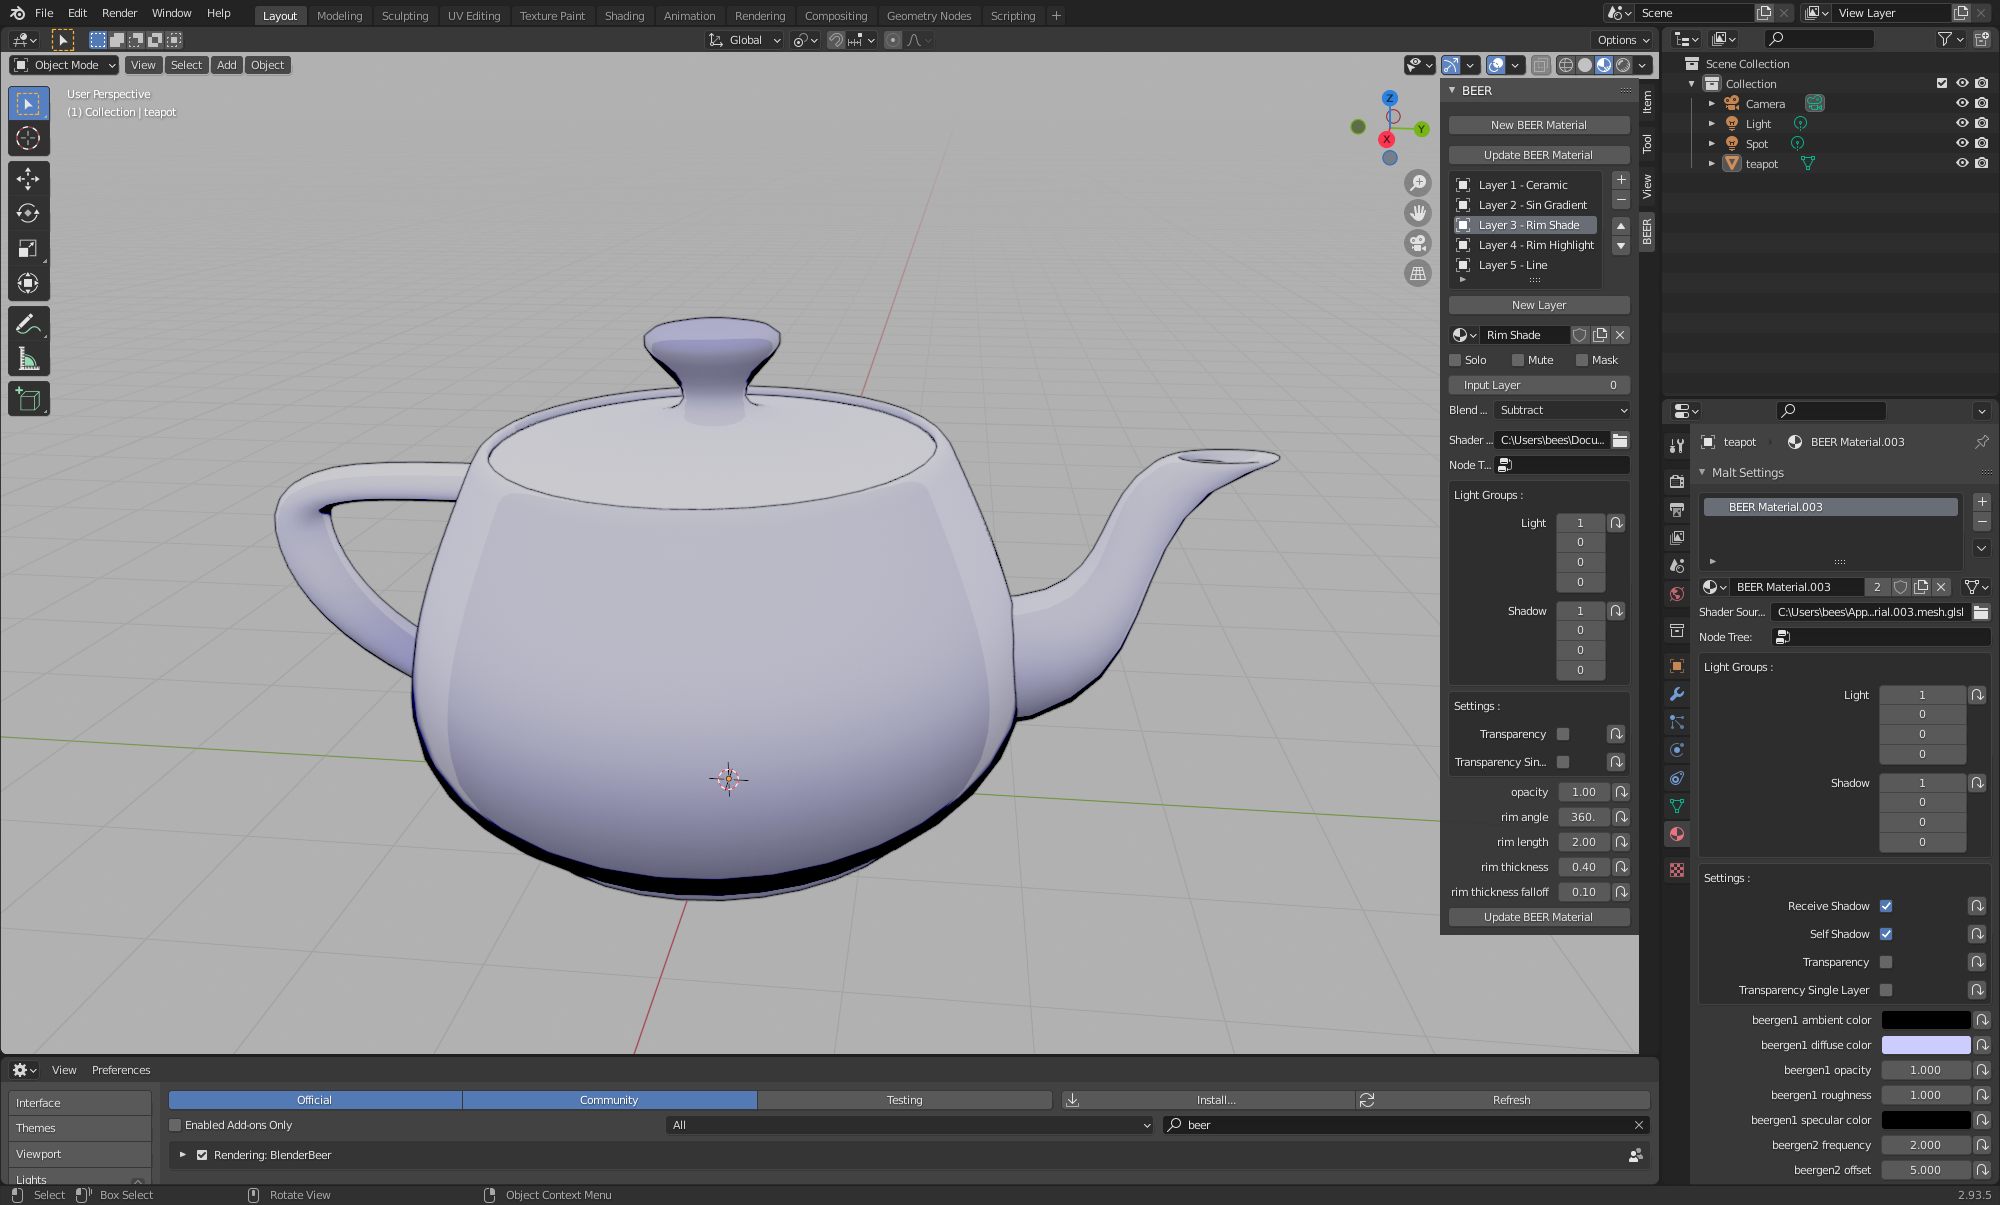Enable the Transparency checkbox in Settings
The image size is (2000, 1205).
pyautogui.click(x=1886, y=961)
